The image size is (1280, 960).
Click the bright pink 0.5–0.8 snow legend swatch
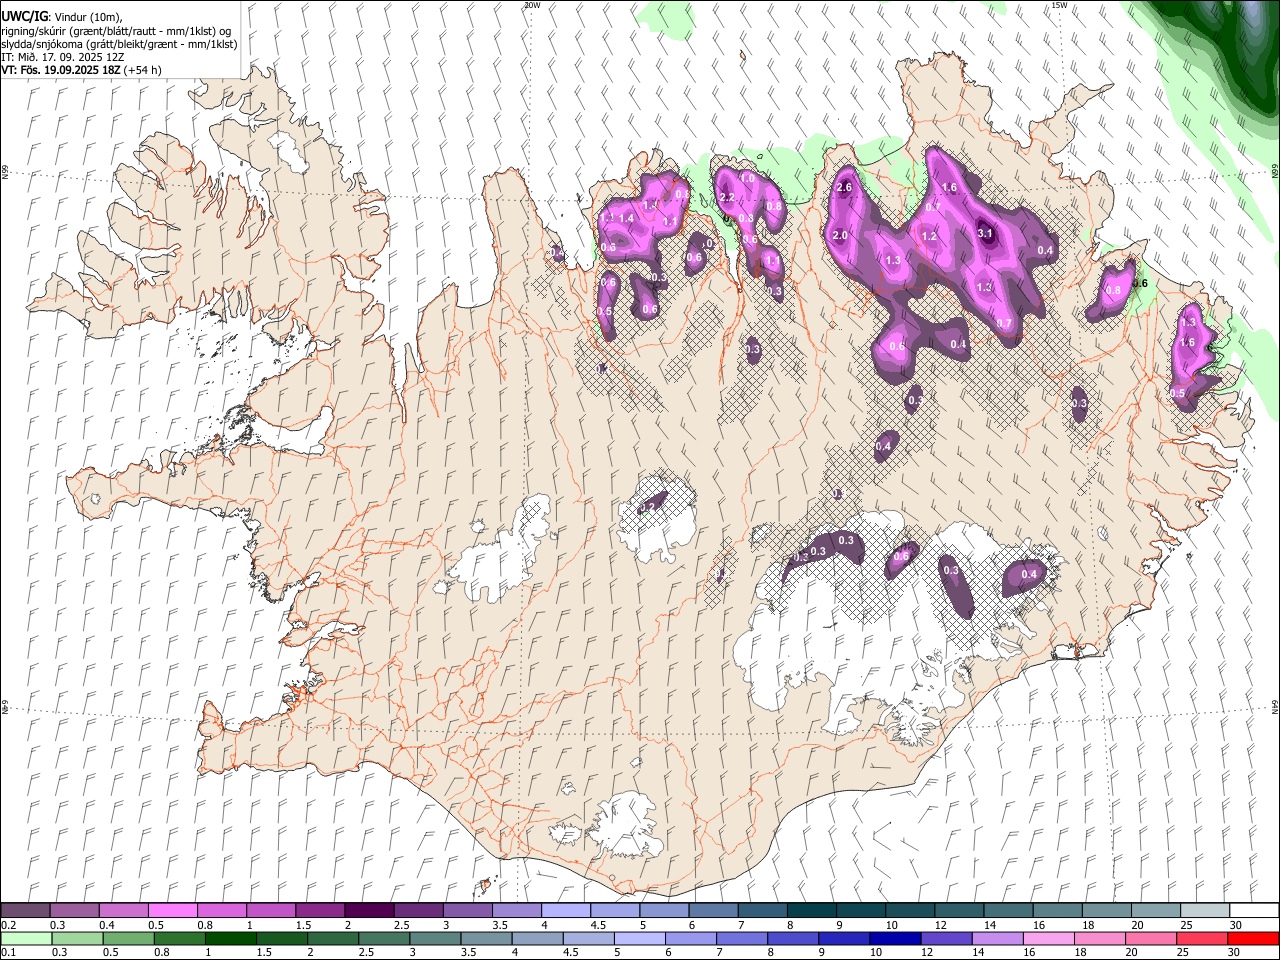(x=173, y=911)
